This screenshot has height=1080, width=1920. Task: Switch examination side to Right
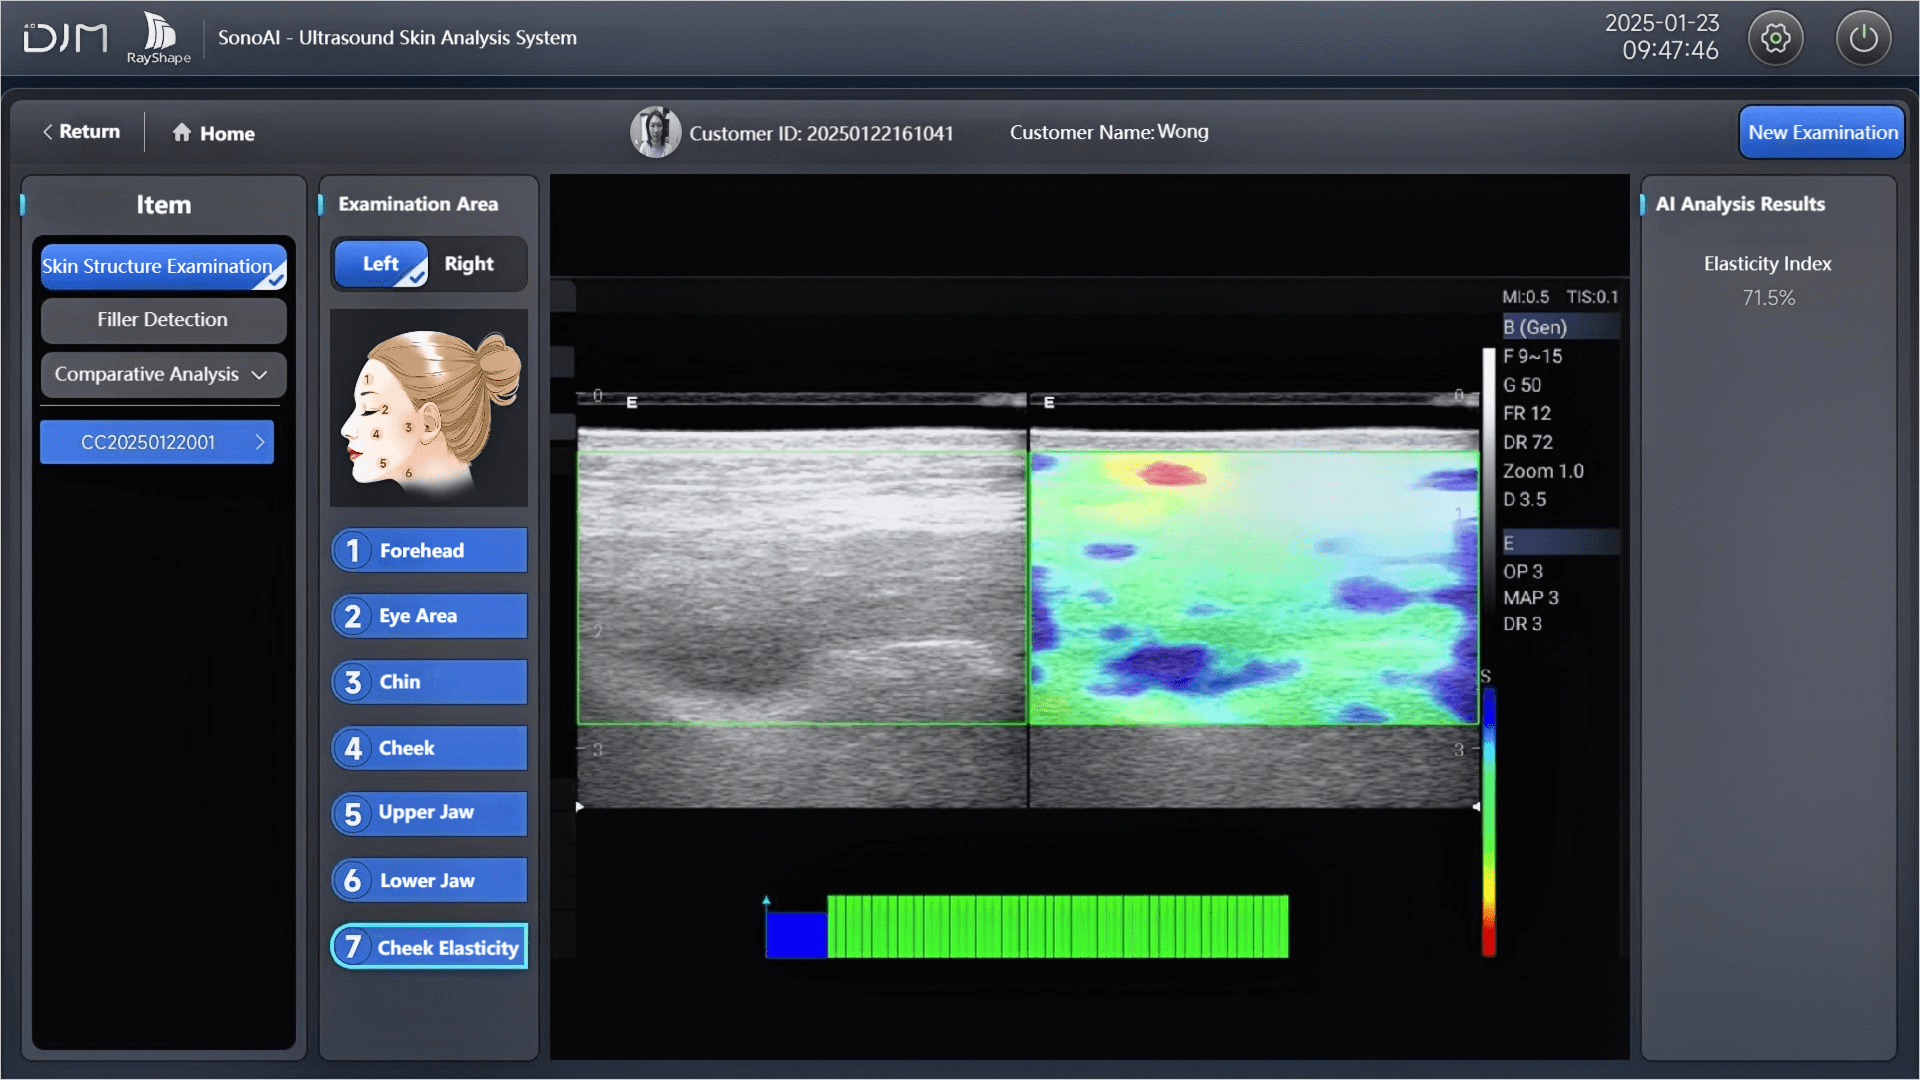(x=469, y=264)
